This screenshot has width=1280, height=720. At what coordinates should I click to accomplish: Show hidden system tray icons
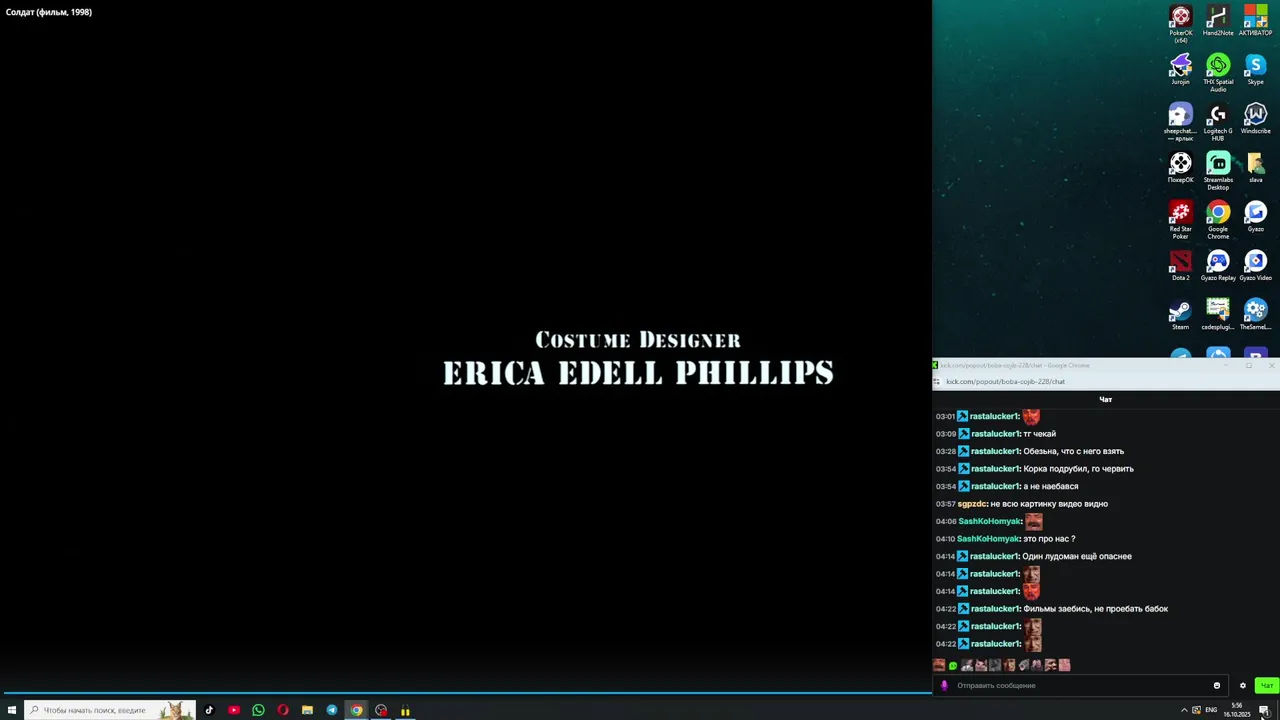pos(1184,710)
